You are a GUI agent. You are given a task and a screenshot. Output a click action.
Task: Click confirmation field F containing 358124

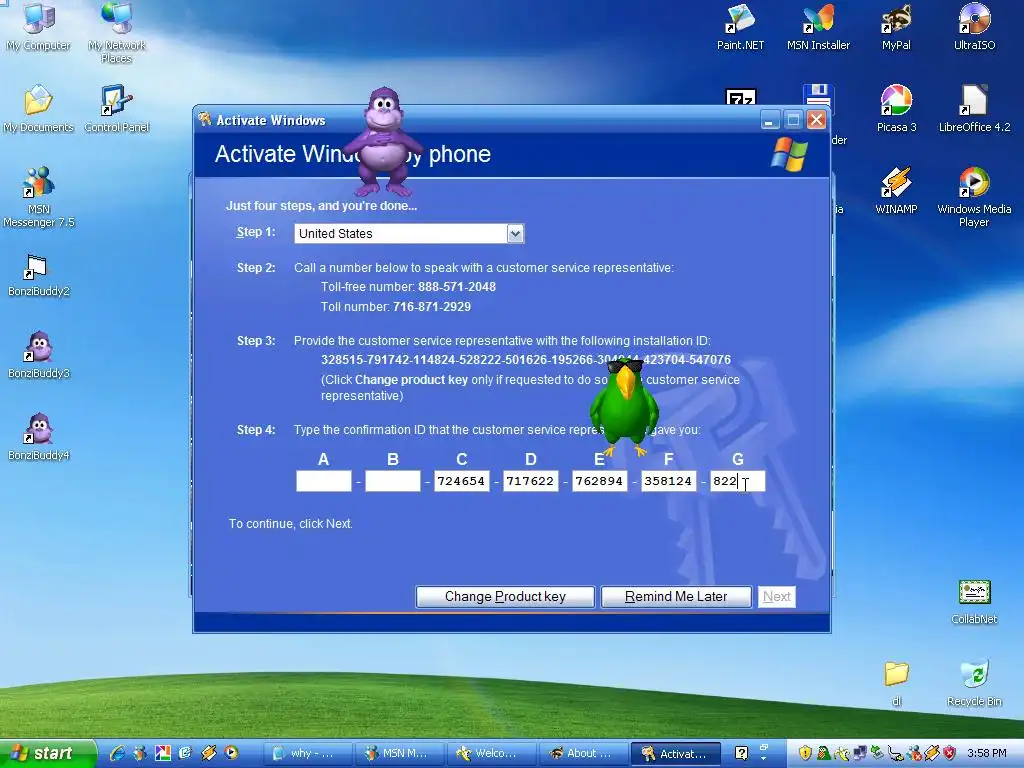[x=669, y=481]
